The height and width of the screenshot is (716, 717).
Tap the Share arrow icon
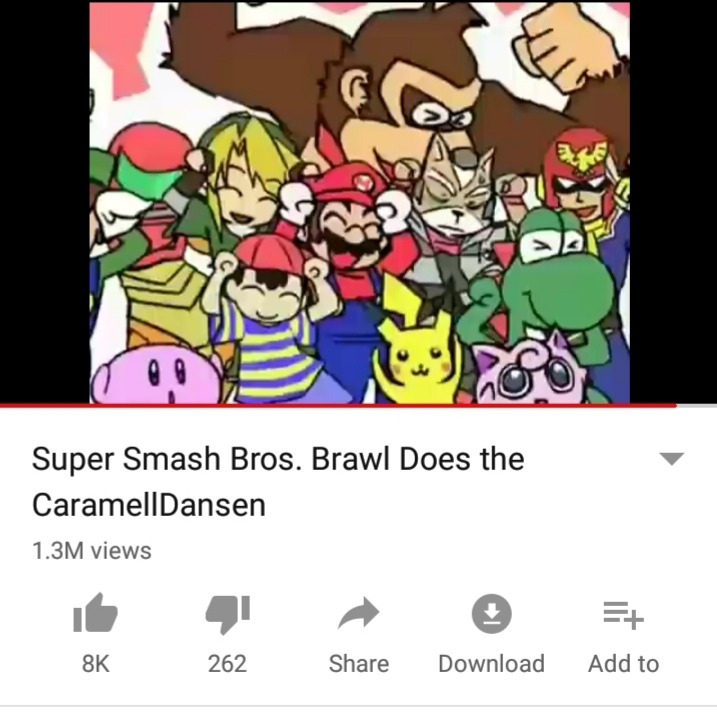(358, 613)
